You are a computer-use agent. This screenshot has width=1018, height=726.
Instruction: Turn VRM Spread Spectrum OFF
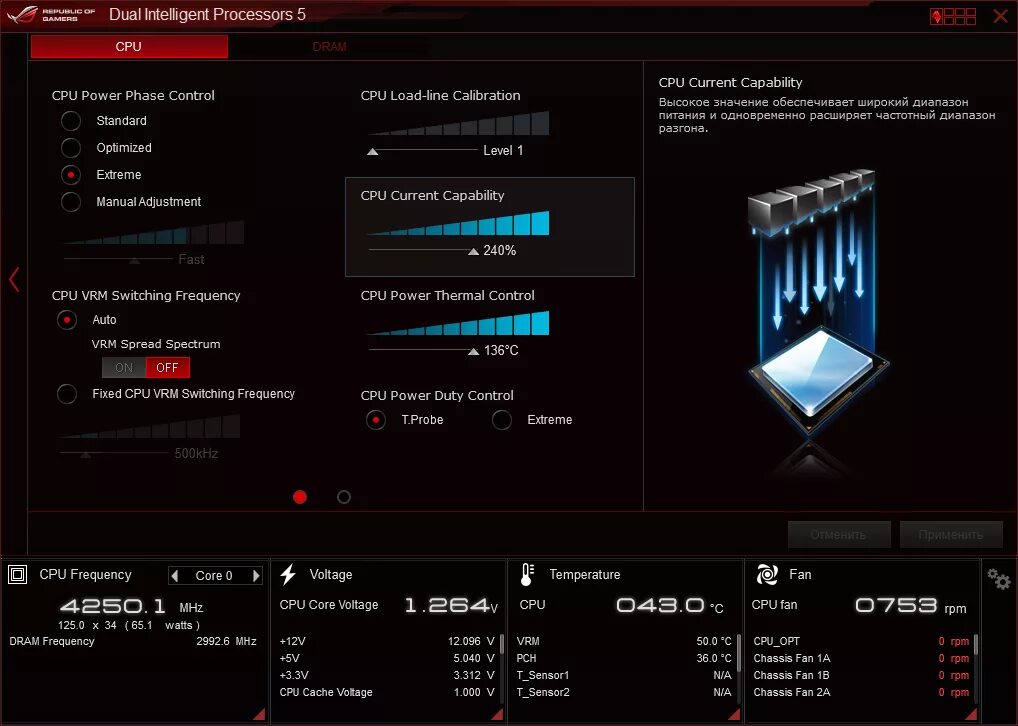(x=168, y=368)
